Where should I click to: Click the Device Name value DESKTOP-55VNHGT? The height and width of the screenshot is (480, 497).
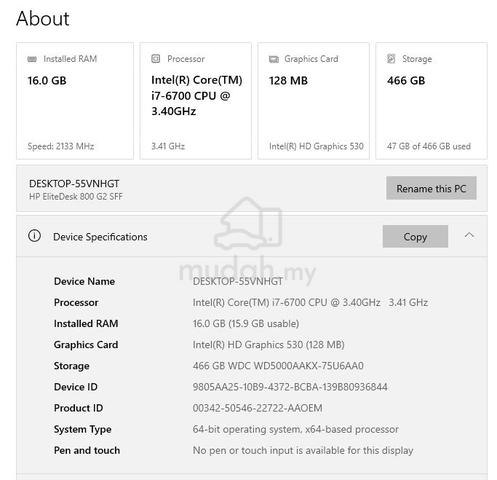(x=238, y=281)
